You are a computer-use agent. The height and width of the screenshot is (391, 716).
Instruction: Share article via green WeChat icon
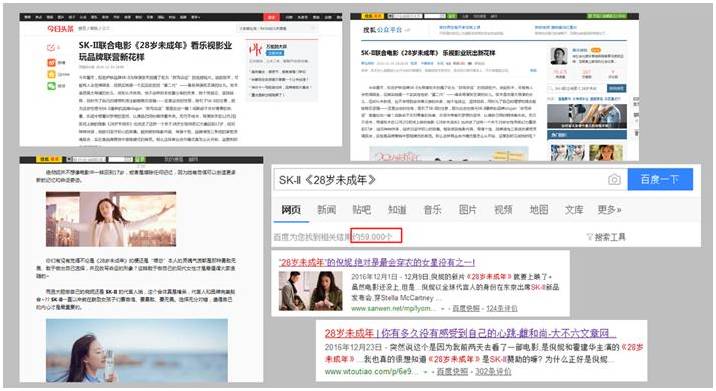click(51, 86)
